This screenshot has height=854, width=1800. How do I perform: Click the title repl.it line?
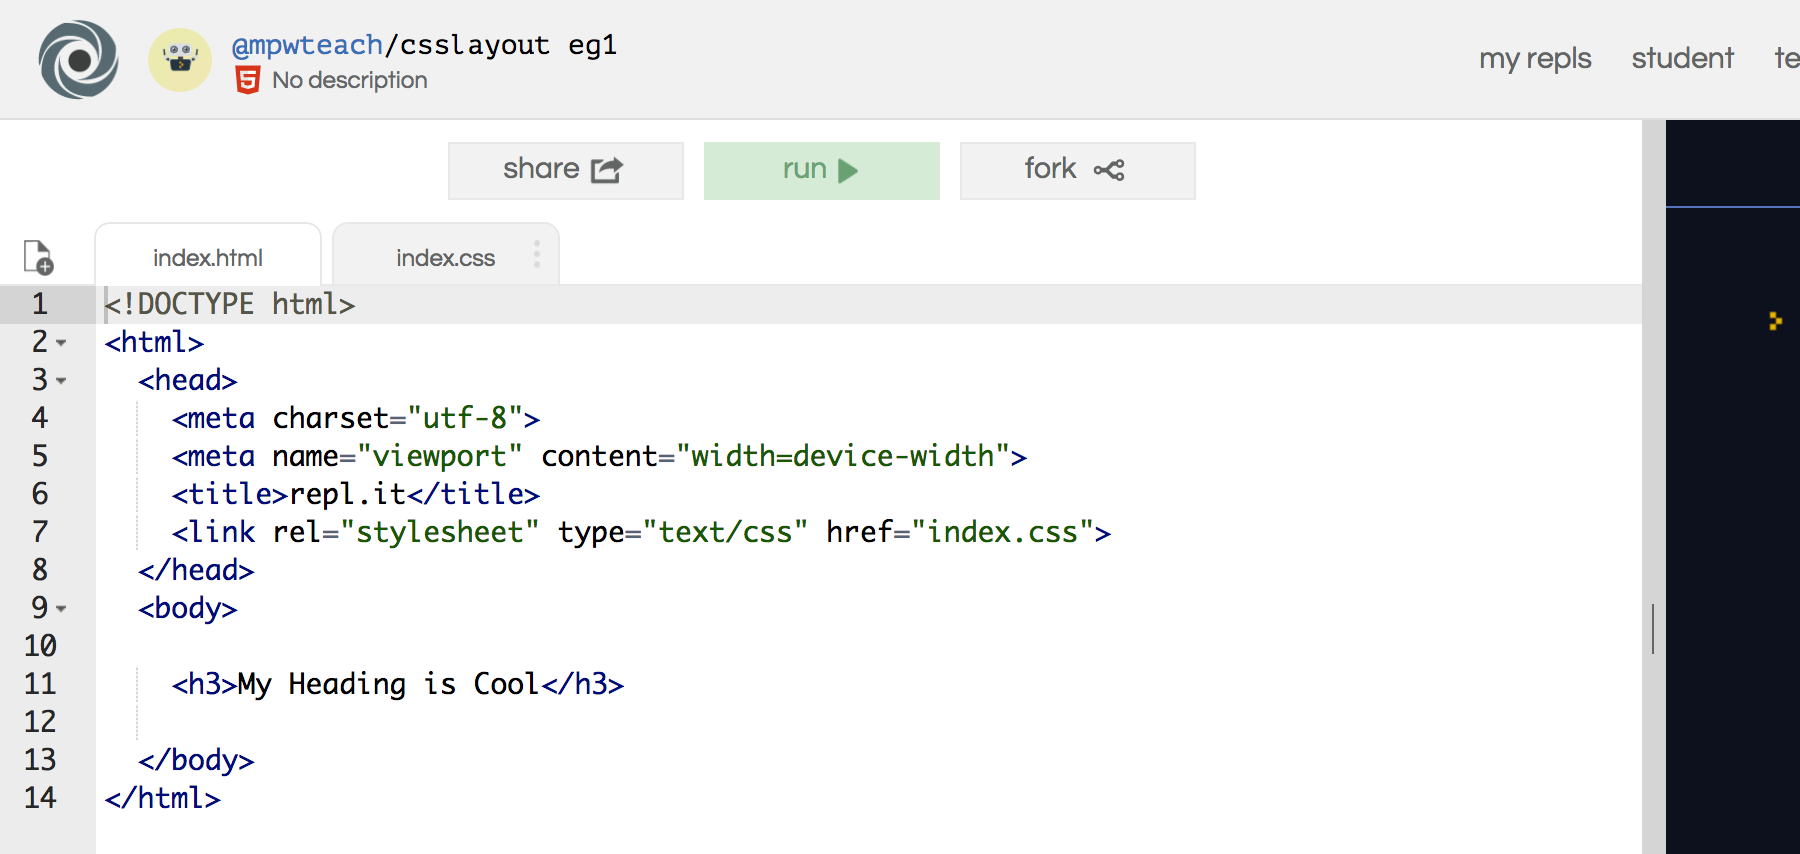[356, 494]
